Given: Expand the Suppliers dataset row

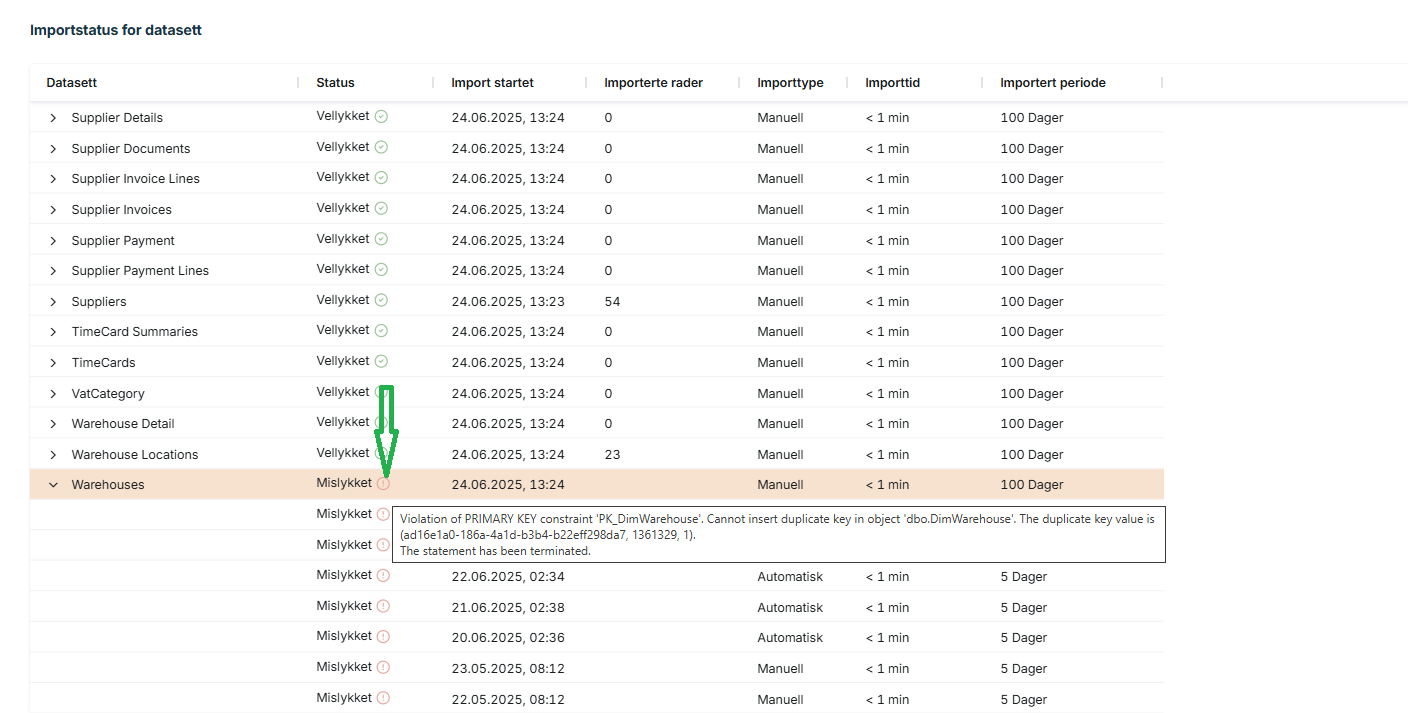Looking at the screenshot, I should pyautogui.click(x=54, y=302).
